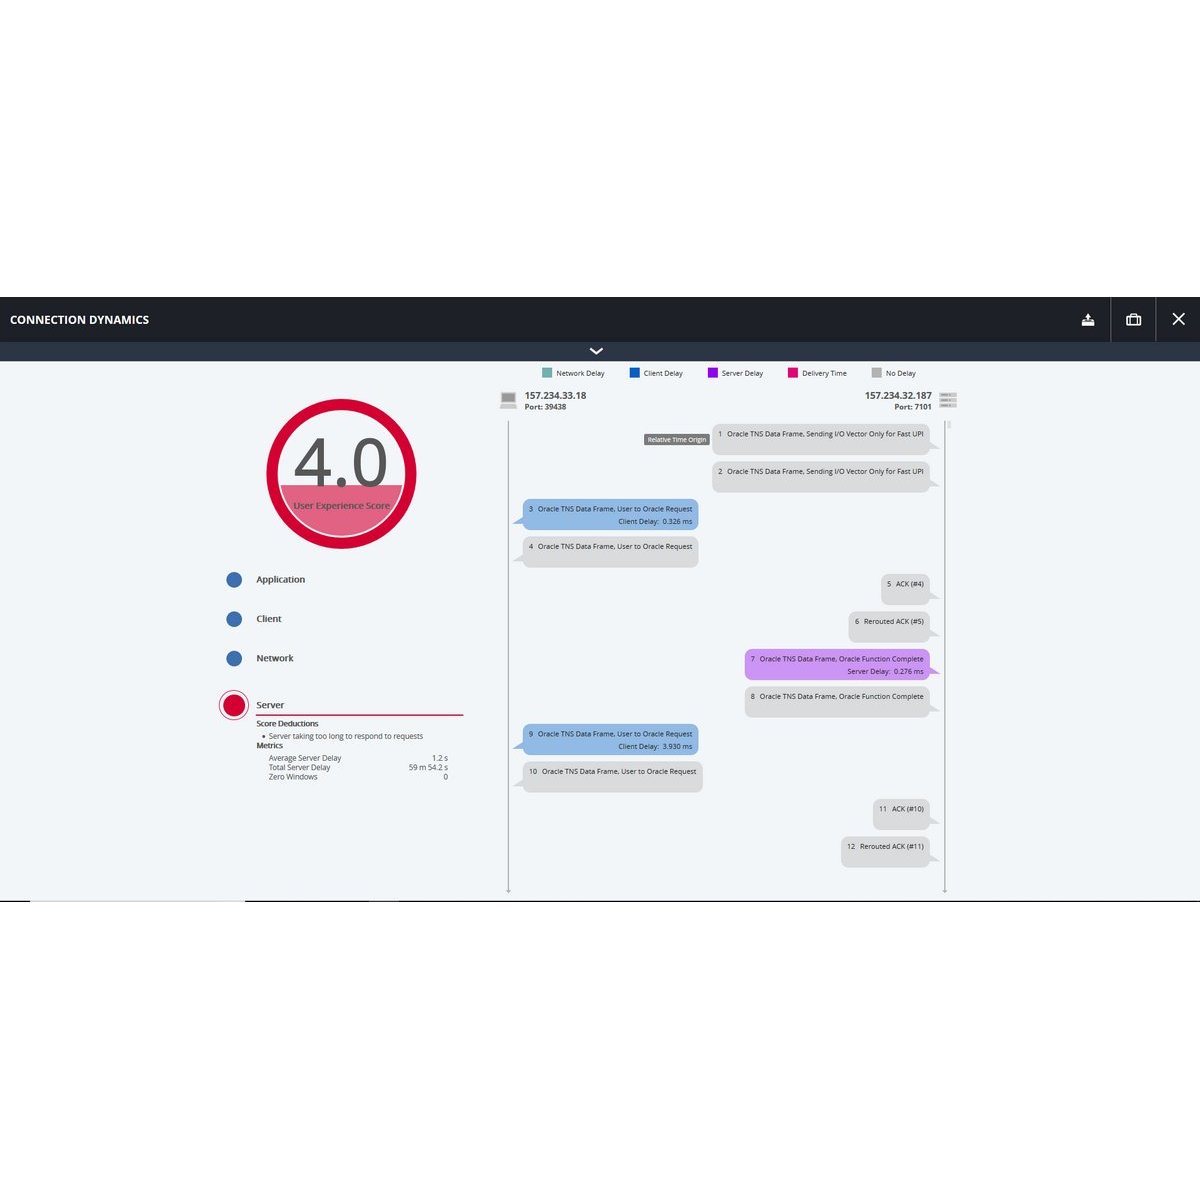Close the Connection Dynamics panel
The height and width of the screenshot is (1200, 1200).
tap(1178, 319)
